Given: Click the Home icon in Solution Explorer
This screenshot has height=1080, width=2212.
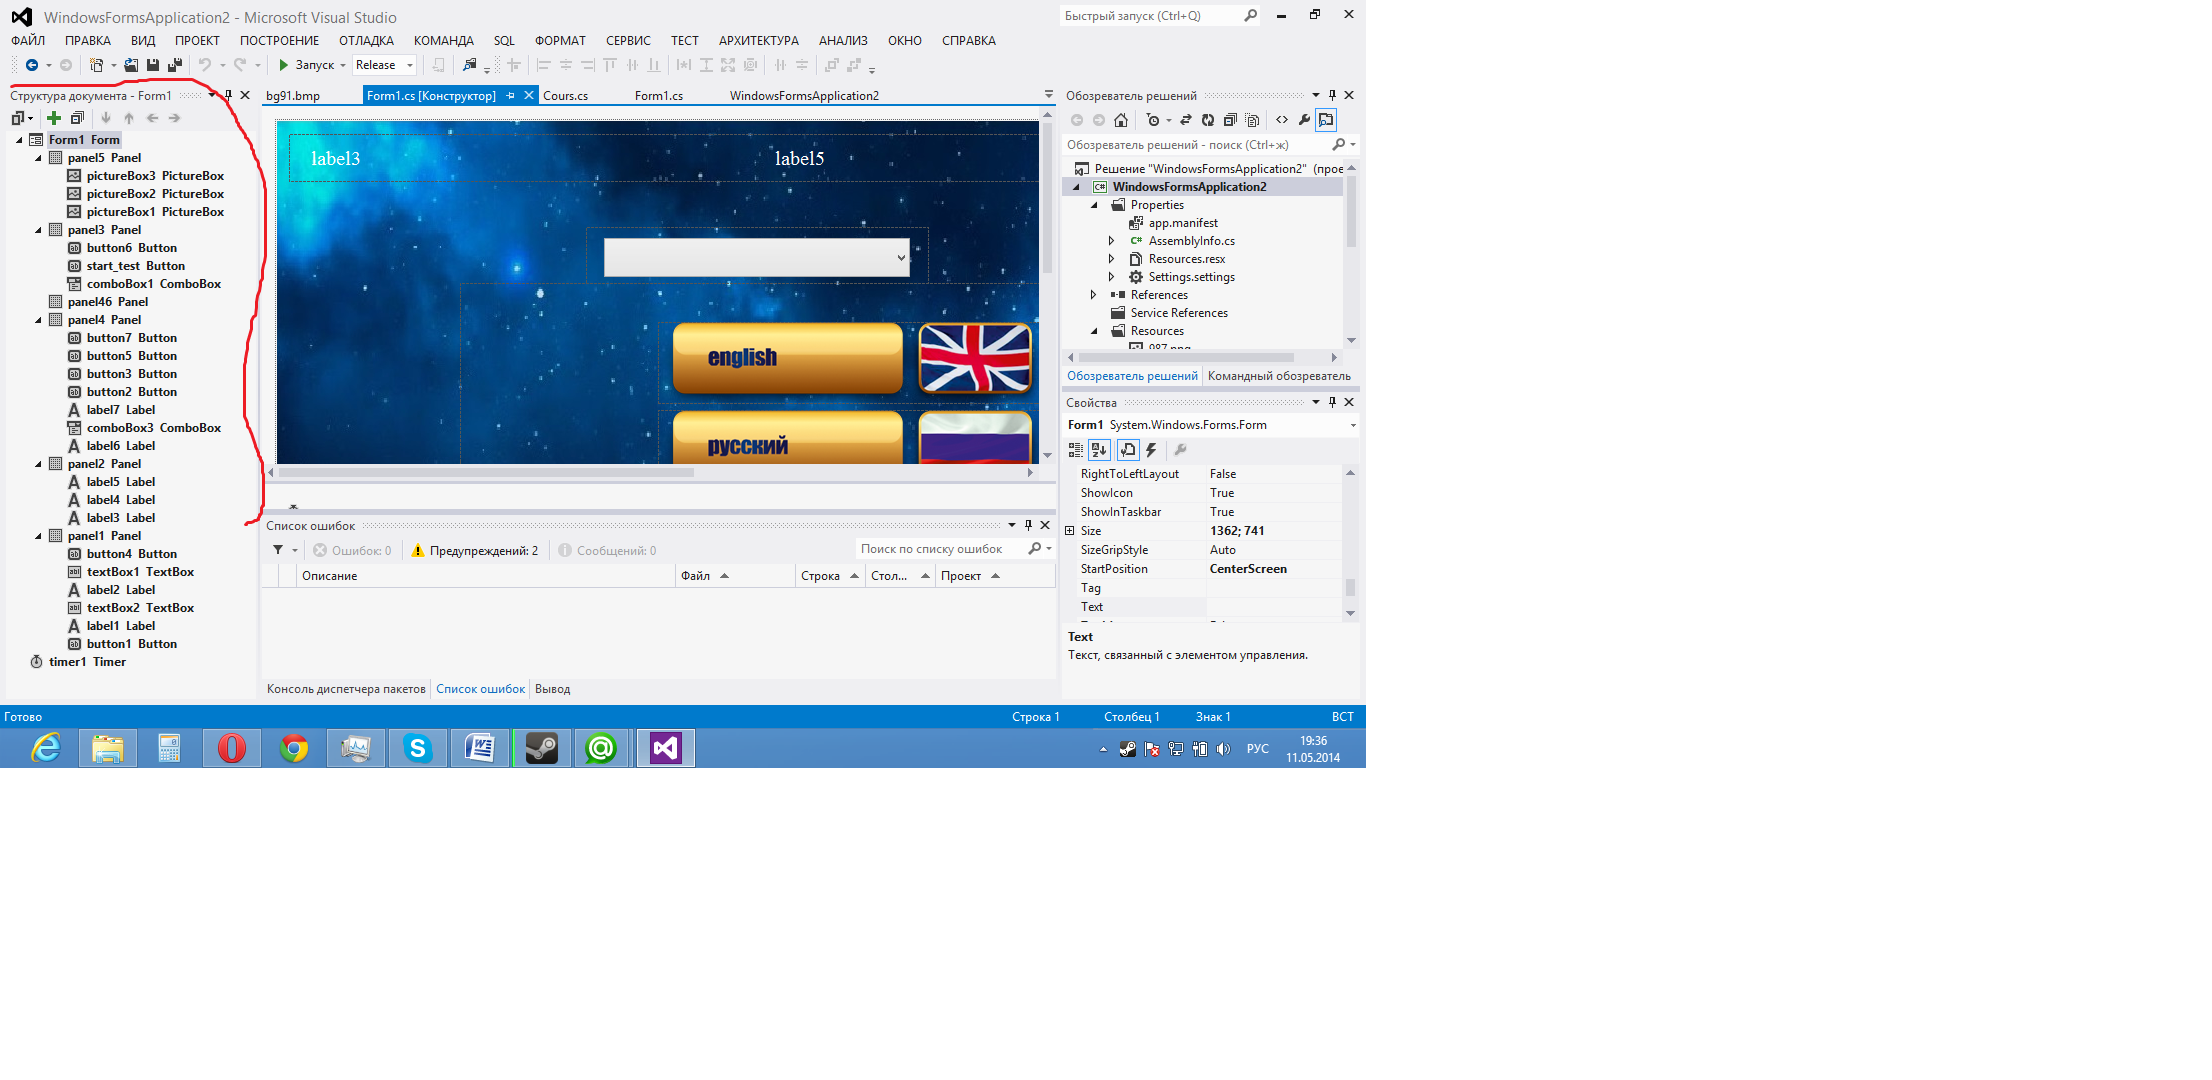Looking at the screenshot, I should (x=1121, y=120).
